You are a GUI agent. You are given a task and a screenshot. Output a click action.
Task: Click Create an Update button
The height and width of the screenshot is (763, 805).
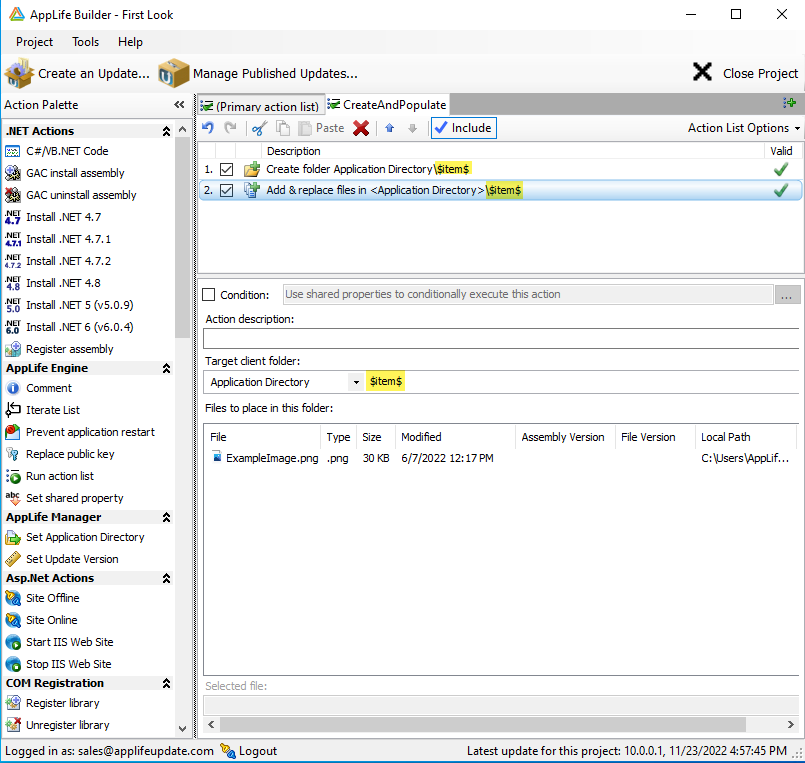[x=78, y=74]
